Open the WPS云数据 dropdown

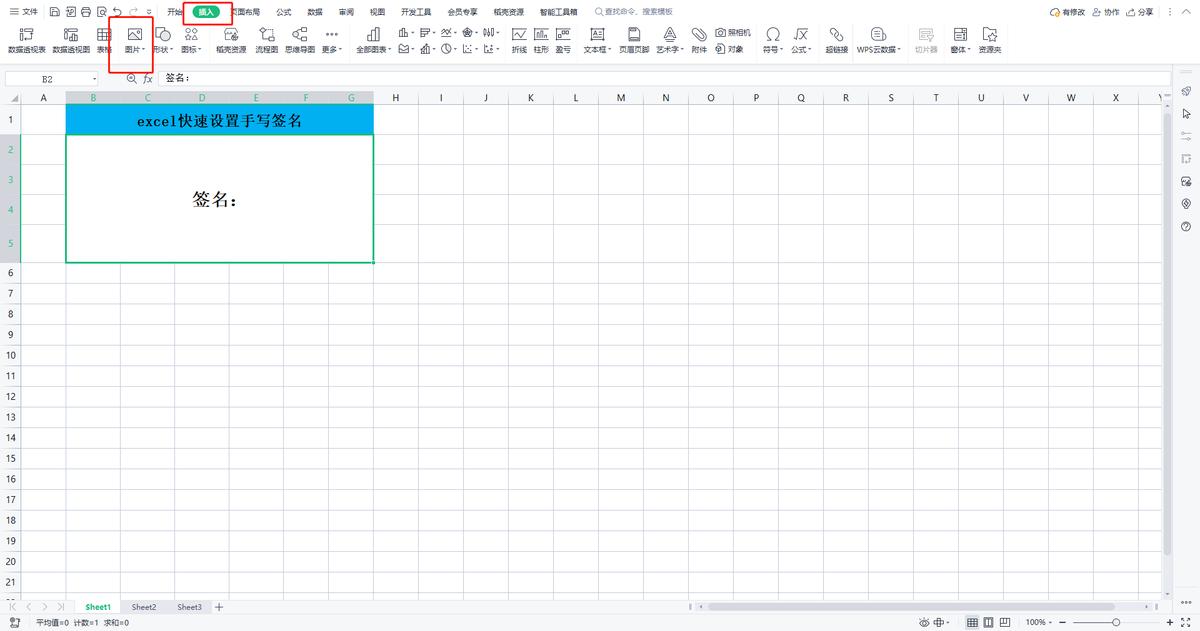click(878, 40)
